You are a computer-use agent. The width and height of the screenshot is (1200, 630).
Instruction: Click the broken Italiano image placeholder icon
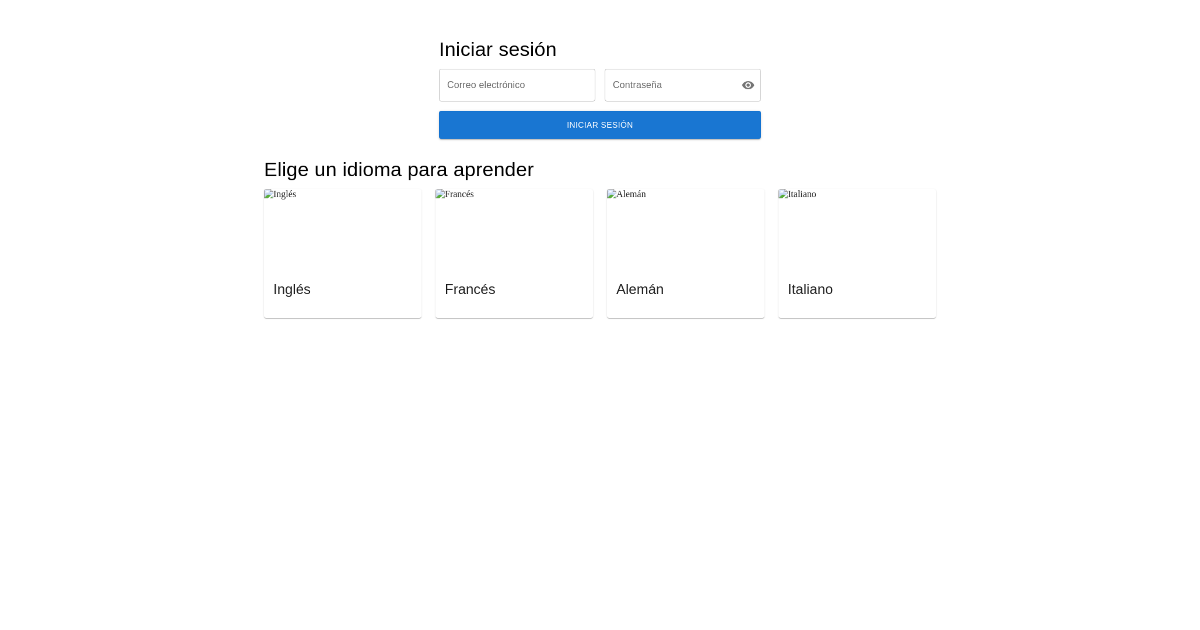pyautogui.click(x=784, y=194)
